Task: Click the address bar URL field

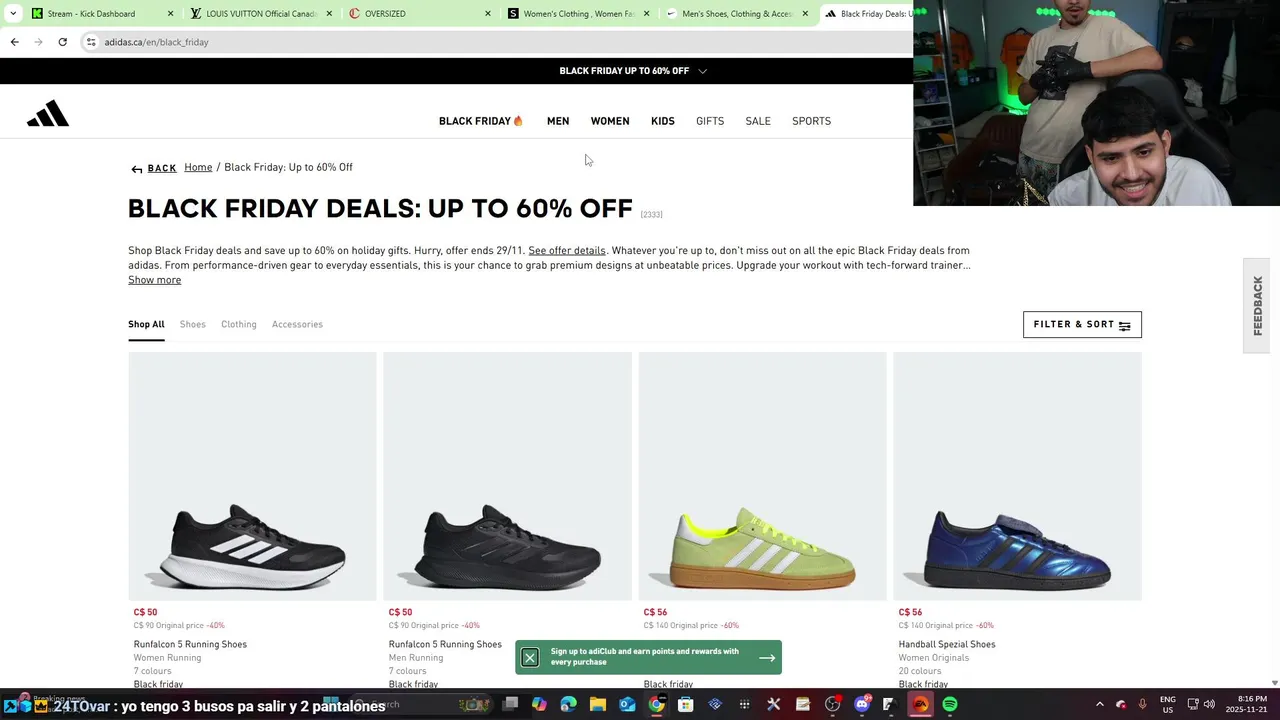Action: coord(400,42)
